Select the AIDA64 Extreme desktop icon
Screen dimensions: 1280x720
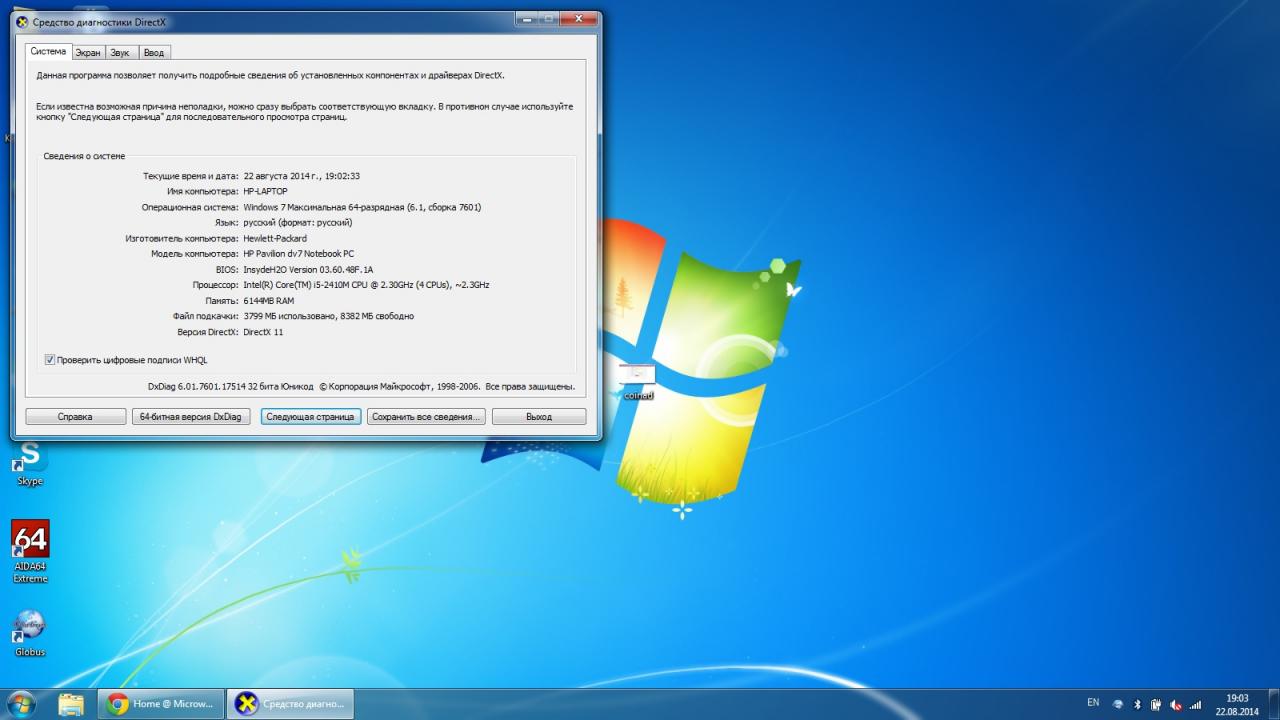[x=30, y=551]
